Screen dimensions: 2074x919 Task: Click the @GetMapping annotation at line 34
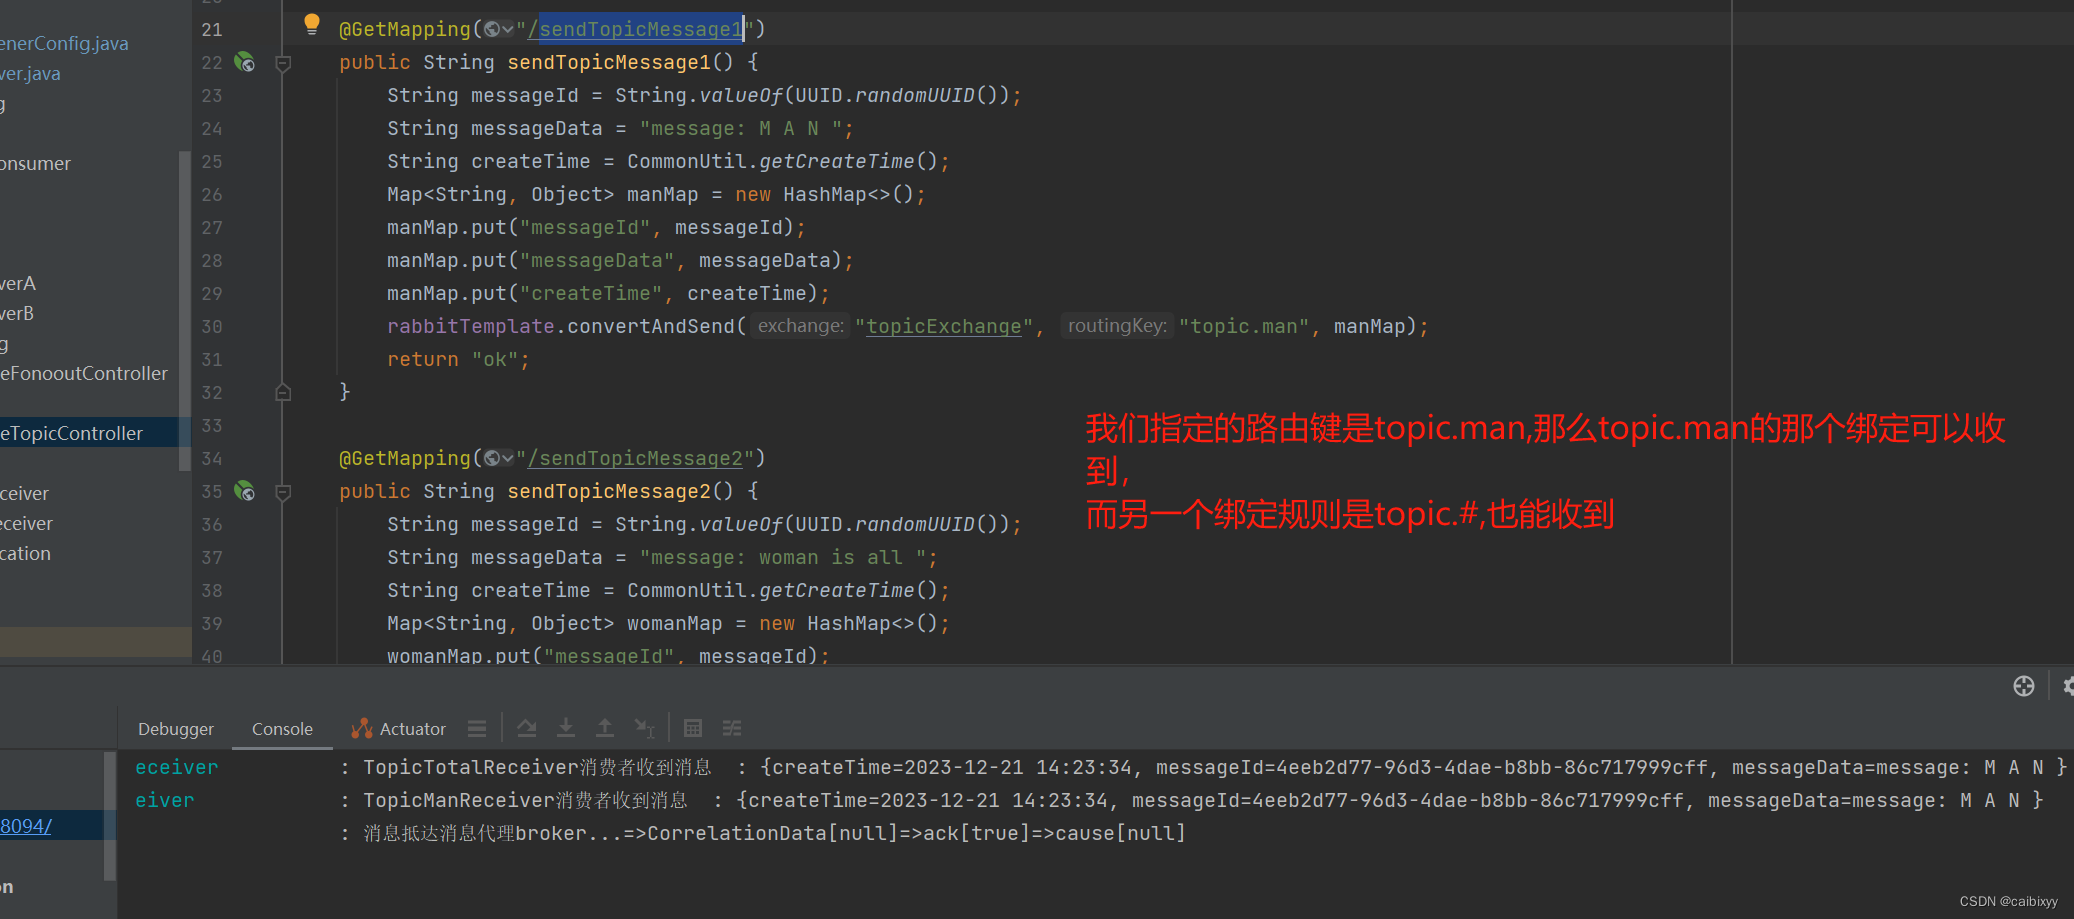(405, 458)
